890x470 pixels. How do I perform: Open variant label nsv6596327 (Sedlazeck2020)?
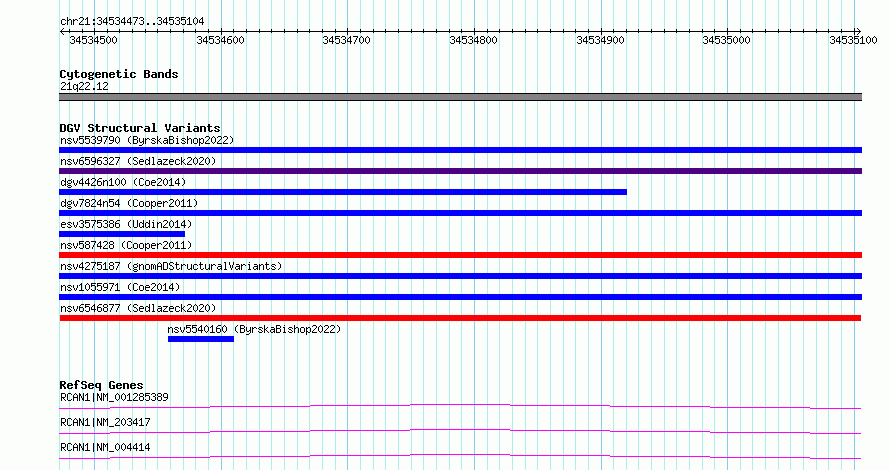(x=138, y=161)
